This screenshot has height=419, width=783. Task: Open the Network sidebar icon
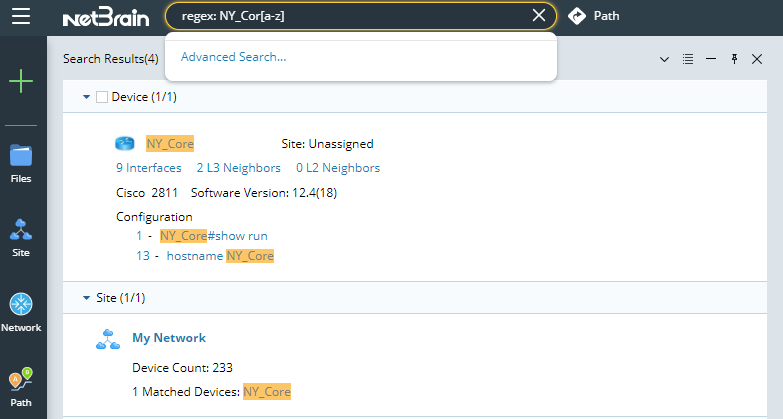(x=21, y=311)
